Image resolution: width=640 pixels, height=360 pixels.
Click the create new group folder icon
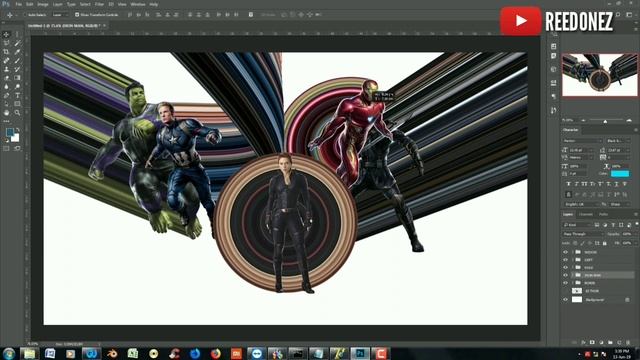pyautogui.click(x=610, y=342)
